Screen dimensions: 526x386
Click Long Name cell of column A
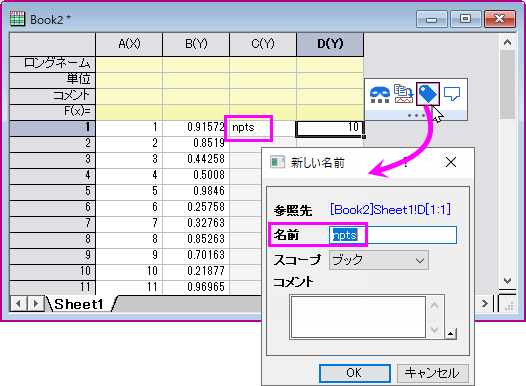[129, 64]
